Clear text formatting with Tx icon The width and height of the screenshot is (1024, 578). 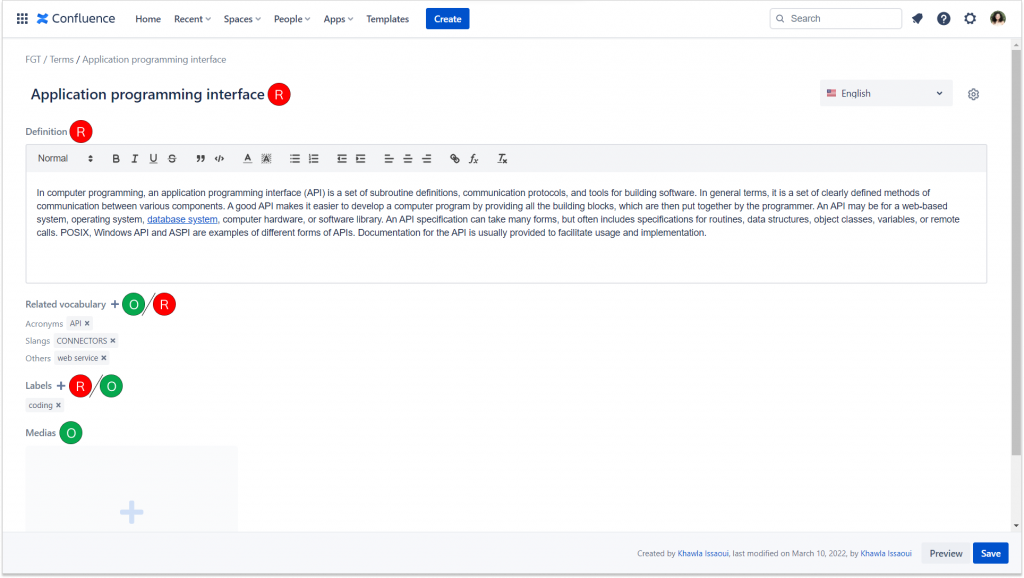502,158
